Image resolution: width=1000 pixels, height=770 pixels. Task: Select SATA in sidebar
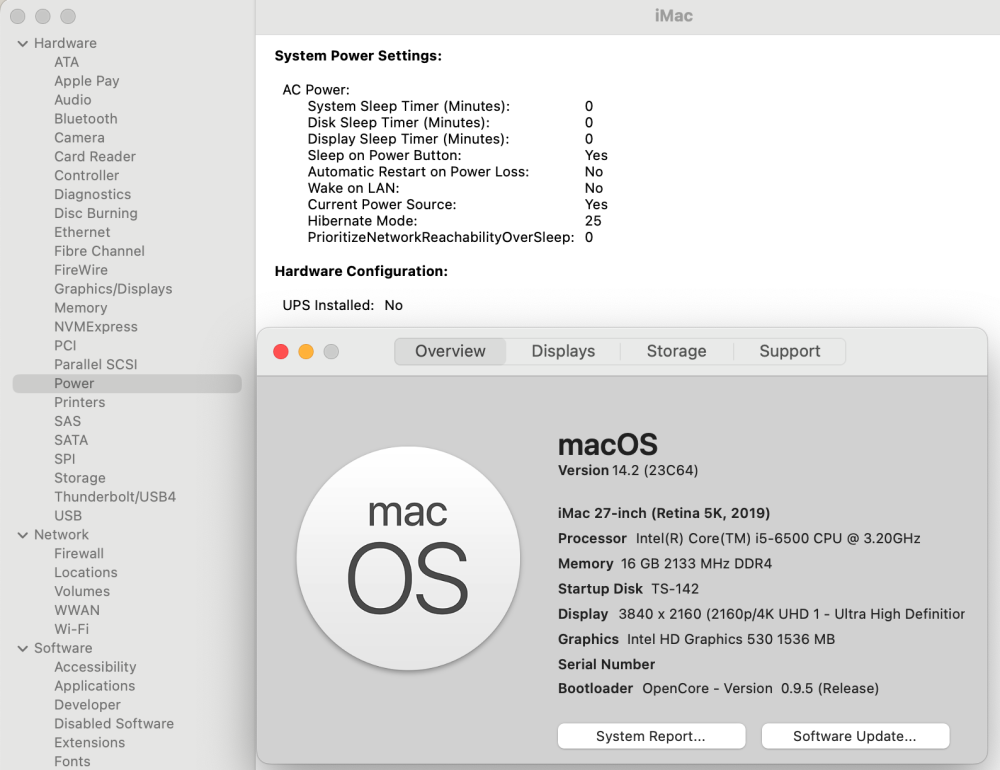tap(71, 440)
